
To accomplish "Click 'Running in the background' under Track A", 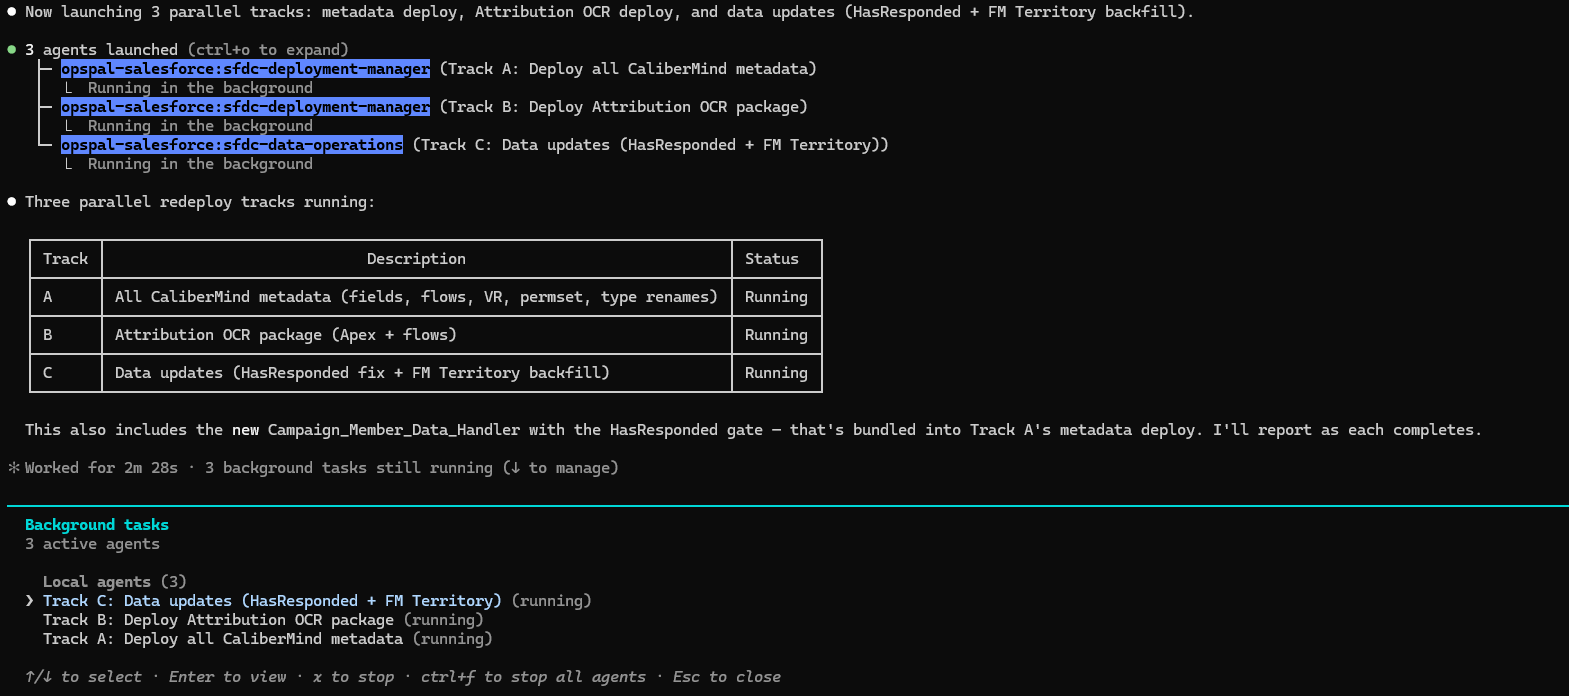I will (x=200, y=88).
